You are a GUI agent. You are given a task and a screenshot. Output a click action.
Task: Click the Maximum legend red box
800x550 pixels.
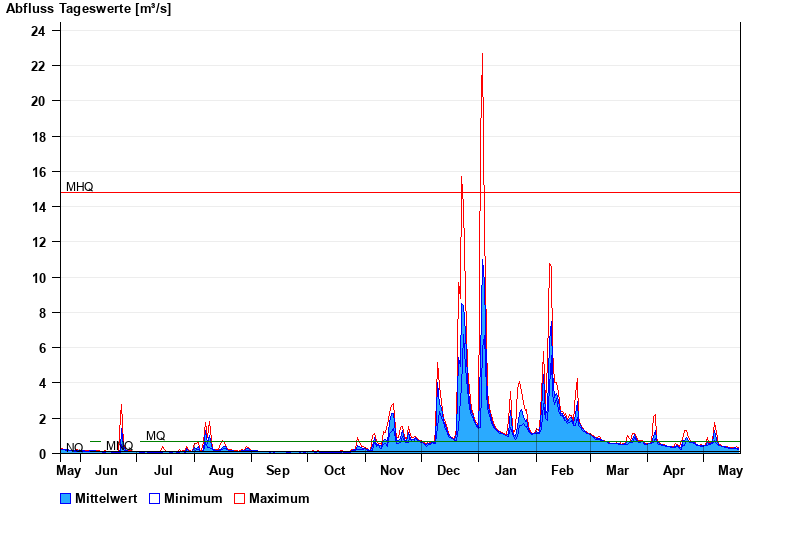[x=239, y=498]
